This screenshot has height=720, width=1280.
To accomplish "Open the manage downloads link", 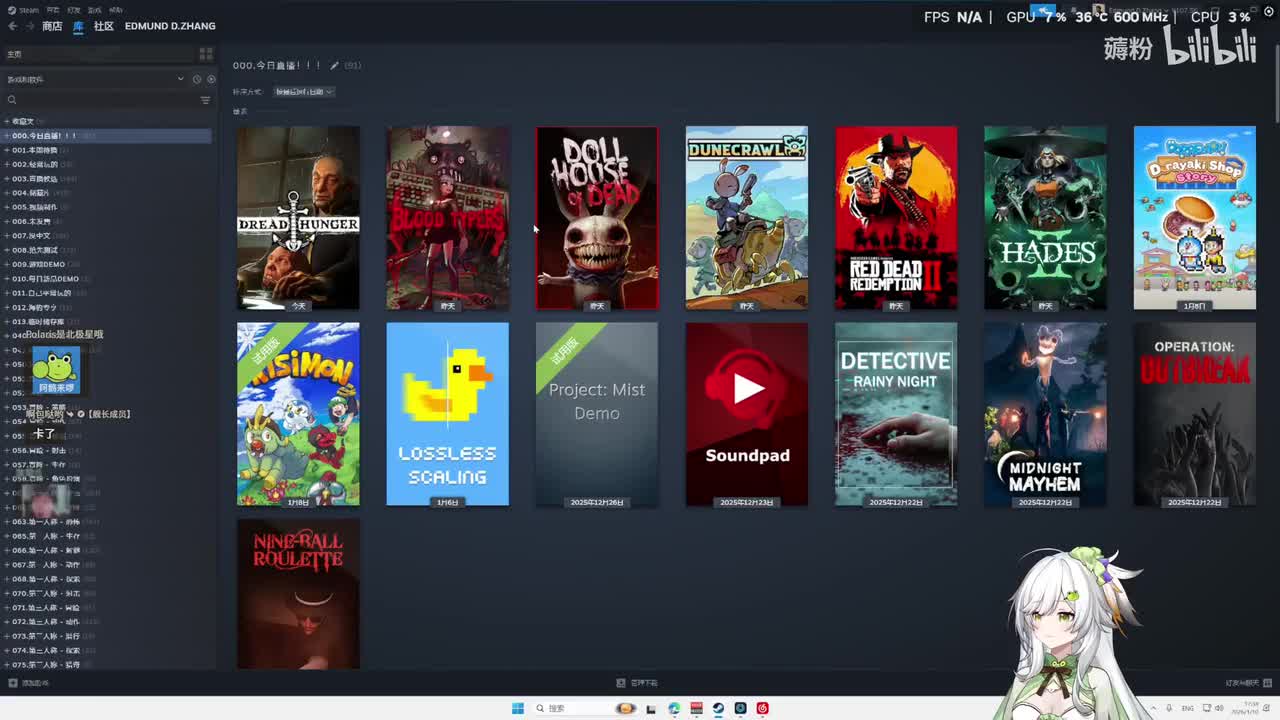I will point(638,683).
